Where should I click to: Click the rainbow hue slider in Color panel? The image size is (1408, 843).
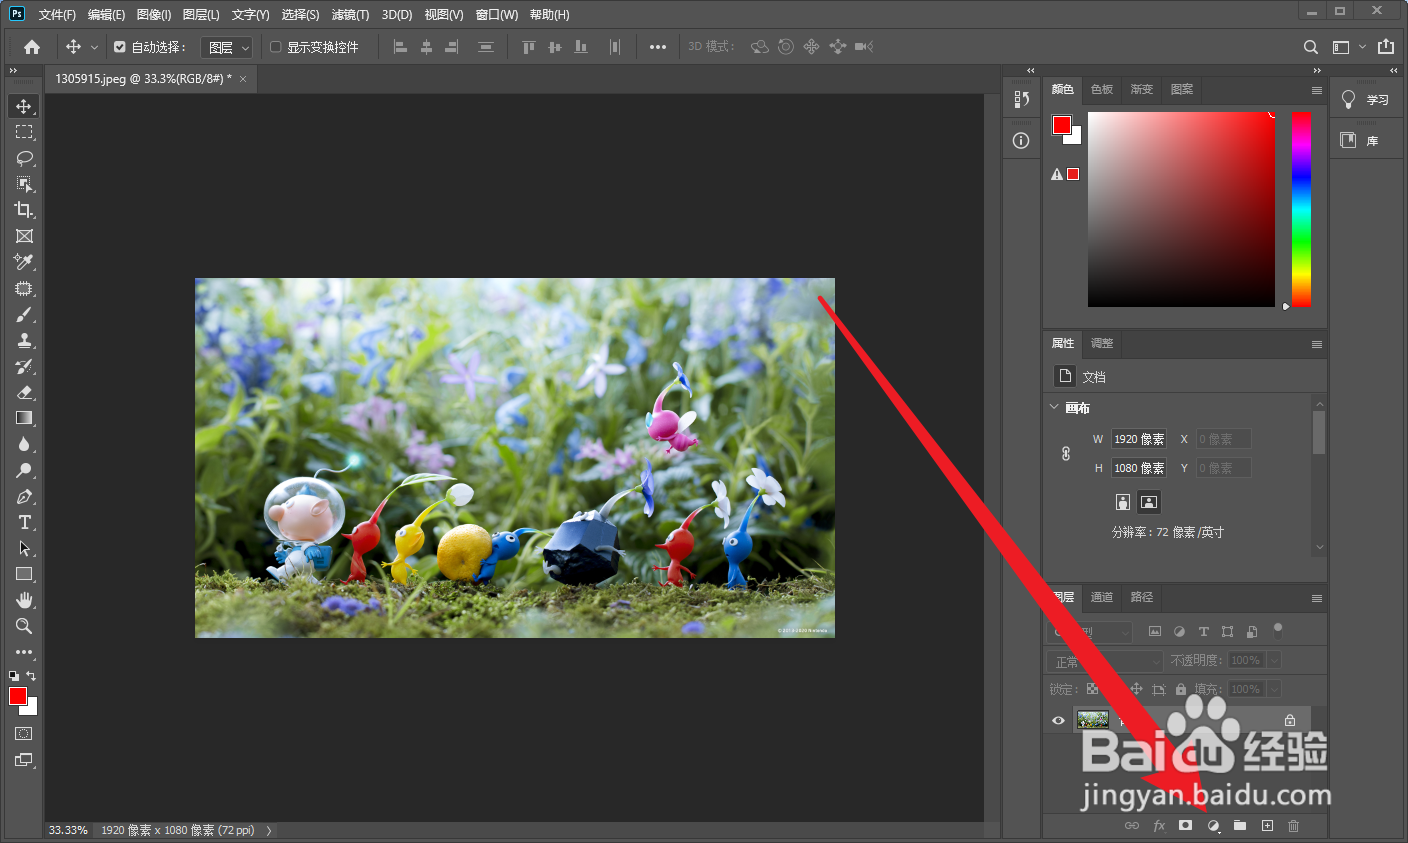1301,209
